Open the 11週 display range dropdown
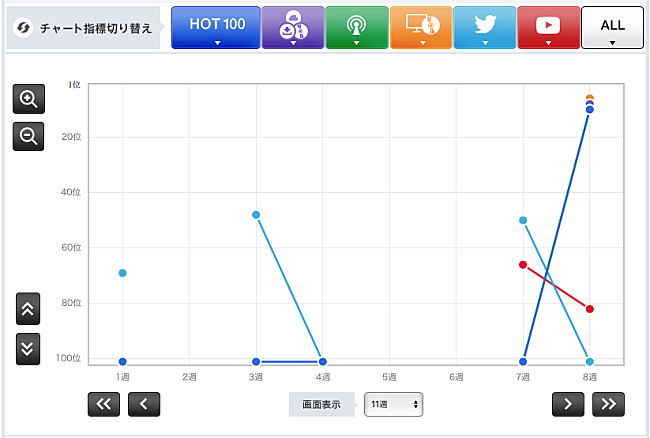The image size is (650, 438). [x=393, y=404]
